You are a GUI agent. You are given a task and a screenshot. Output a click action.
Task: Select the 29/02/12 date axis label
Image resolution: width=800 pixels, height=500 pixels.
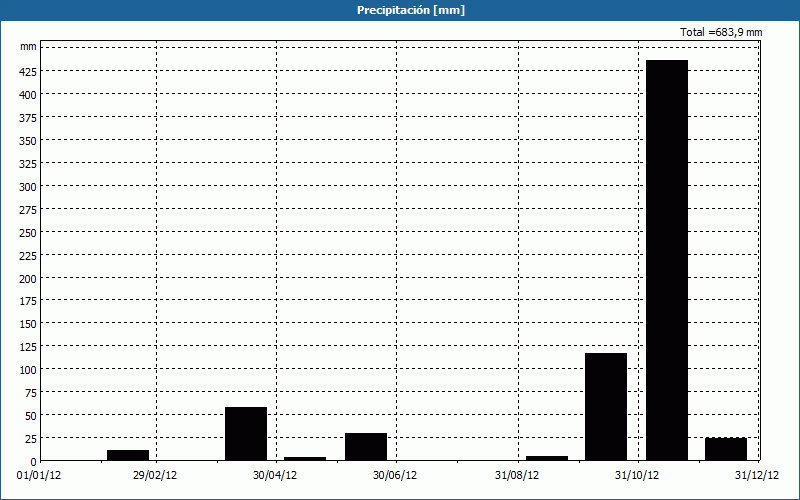[155, 476]
